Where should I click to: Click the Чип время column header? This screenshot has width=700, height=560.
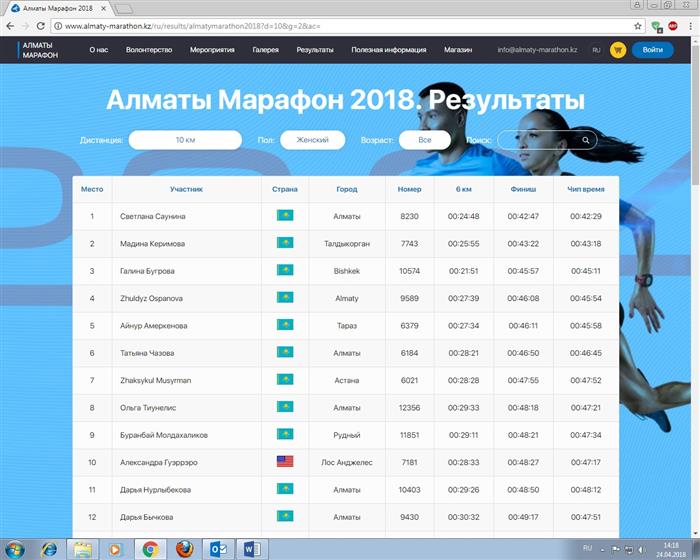(586, 188)
